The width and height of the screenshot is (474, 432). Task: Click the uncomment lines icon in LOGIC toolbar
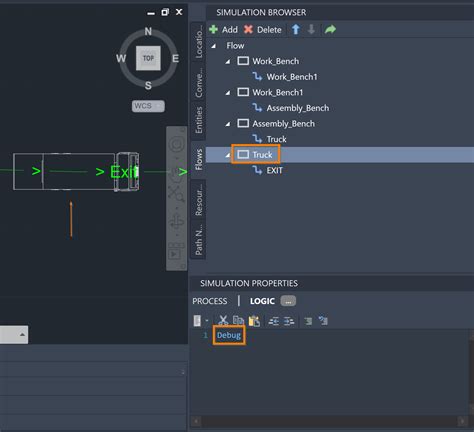(x=323, y=321)
